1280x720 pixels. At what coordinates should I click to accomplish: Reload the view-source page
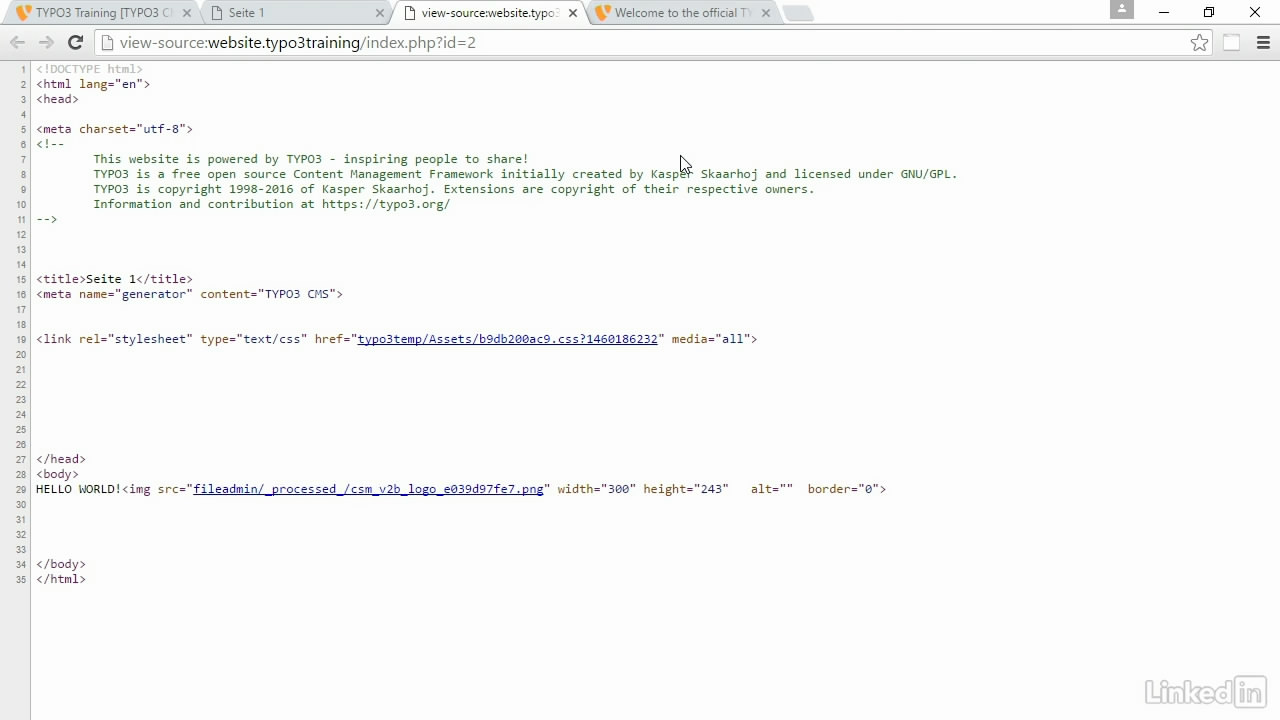75,42
